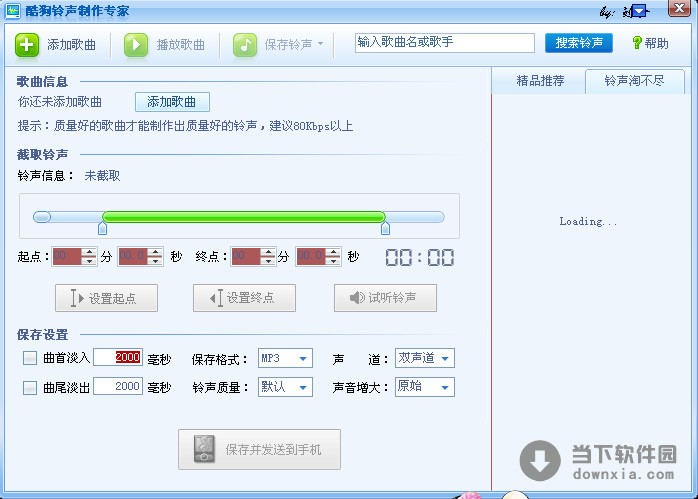Decrease the 起点 seconds spinner

click(155, 261)
